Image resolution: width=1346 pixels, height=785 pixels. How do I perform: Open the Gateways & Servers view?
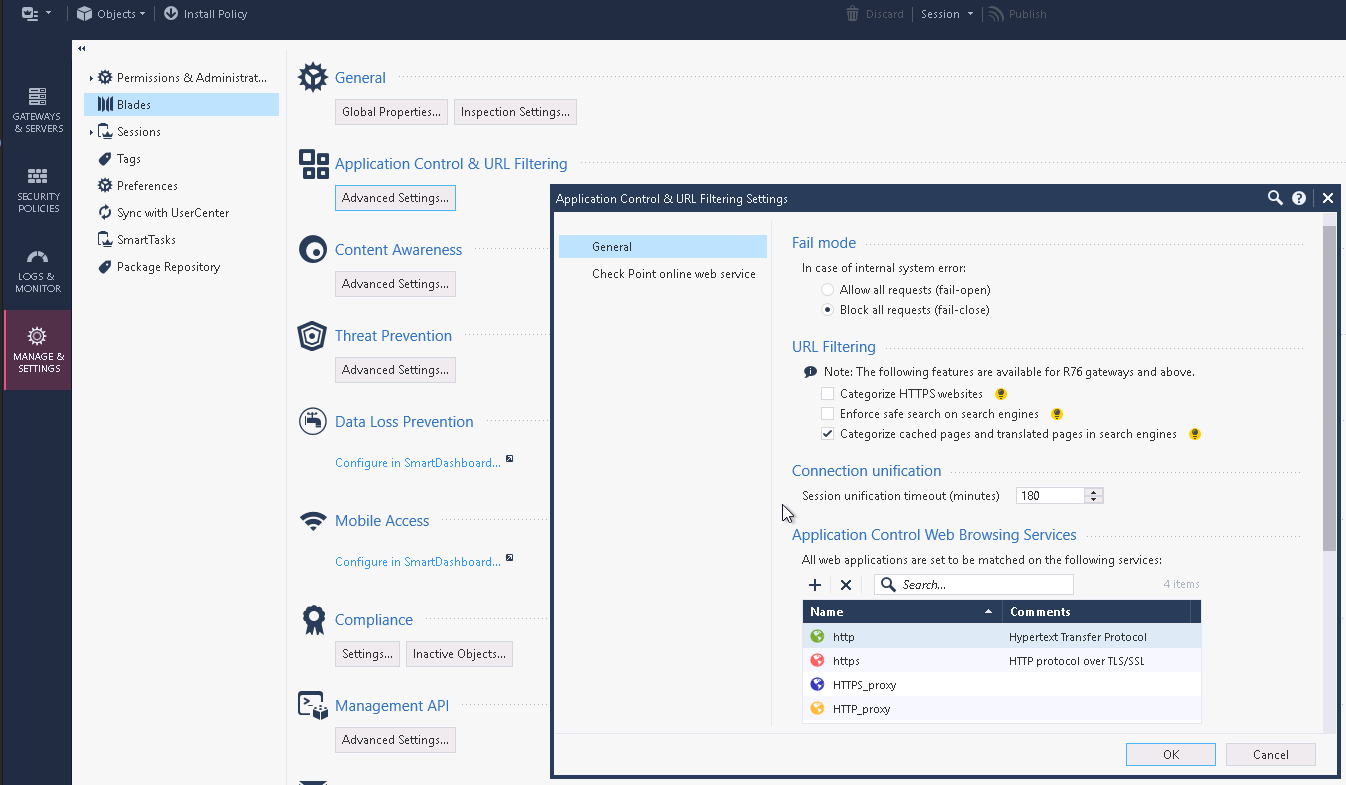coord(37,110)
